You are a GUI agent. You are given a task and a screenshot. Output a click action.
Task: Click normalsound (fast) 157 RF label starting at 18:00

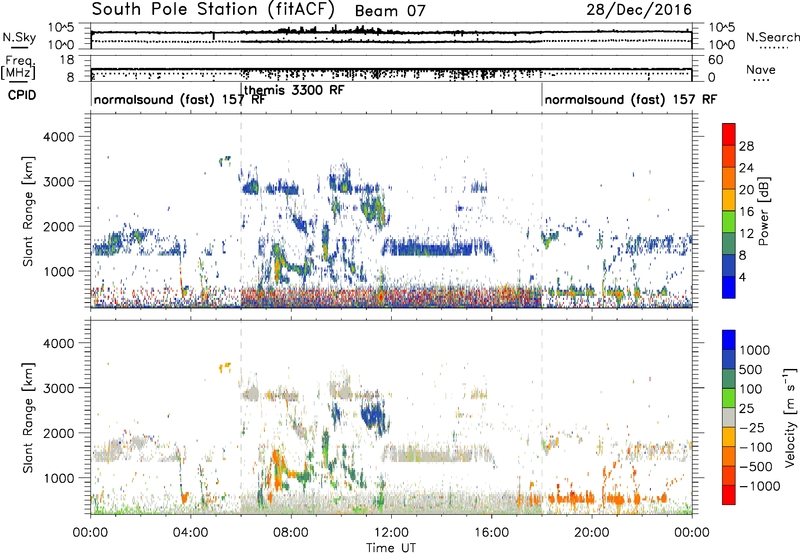[x=631, y=99]
